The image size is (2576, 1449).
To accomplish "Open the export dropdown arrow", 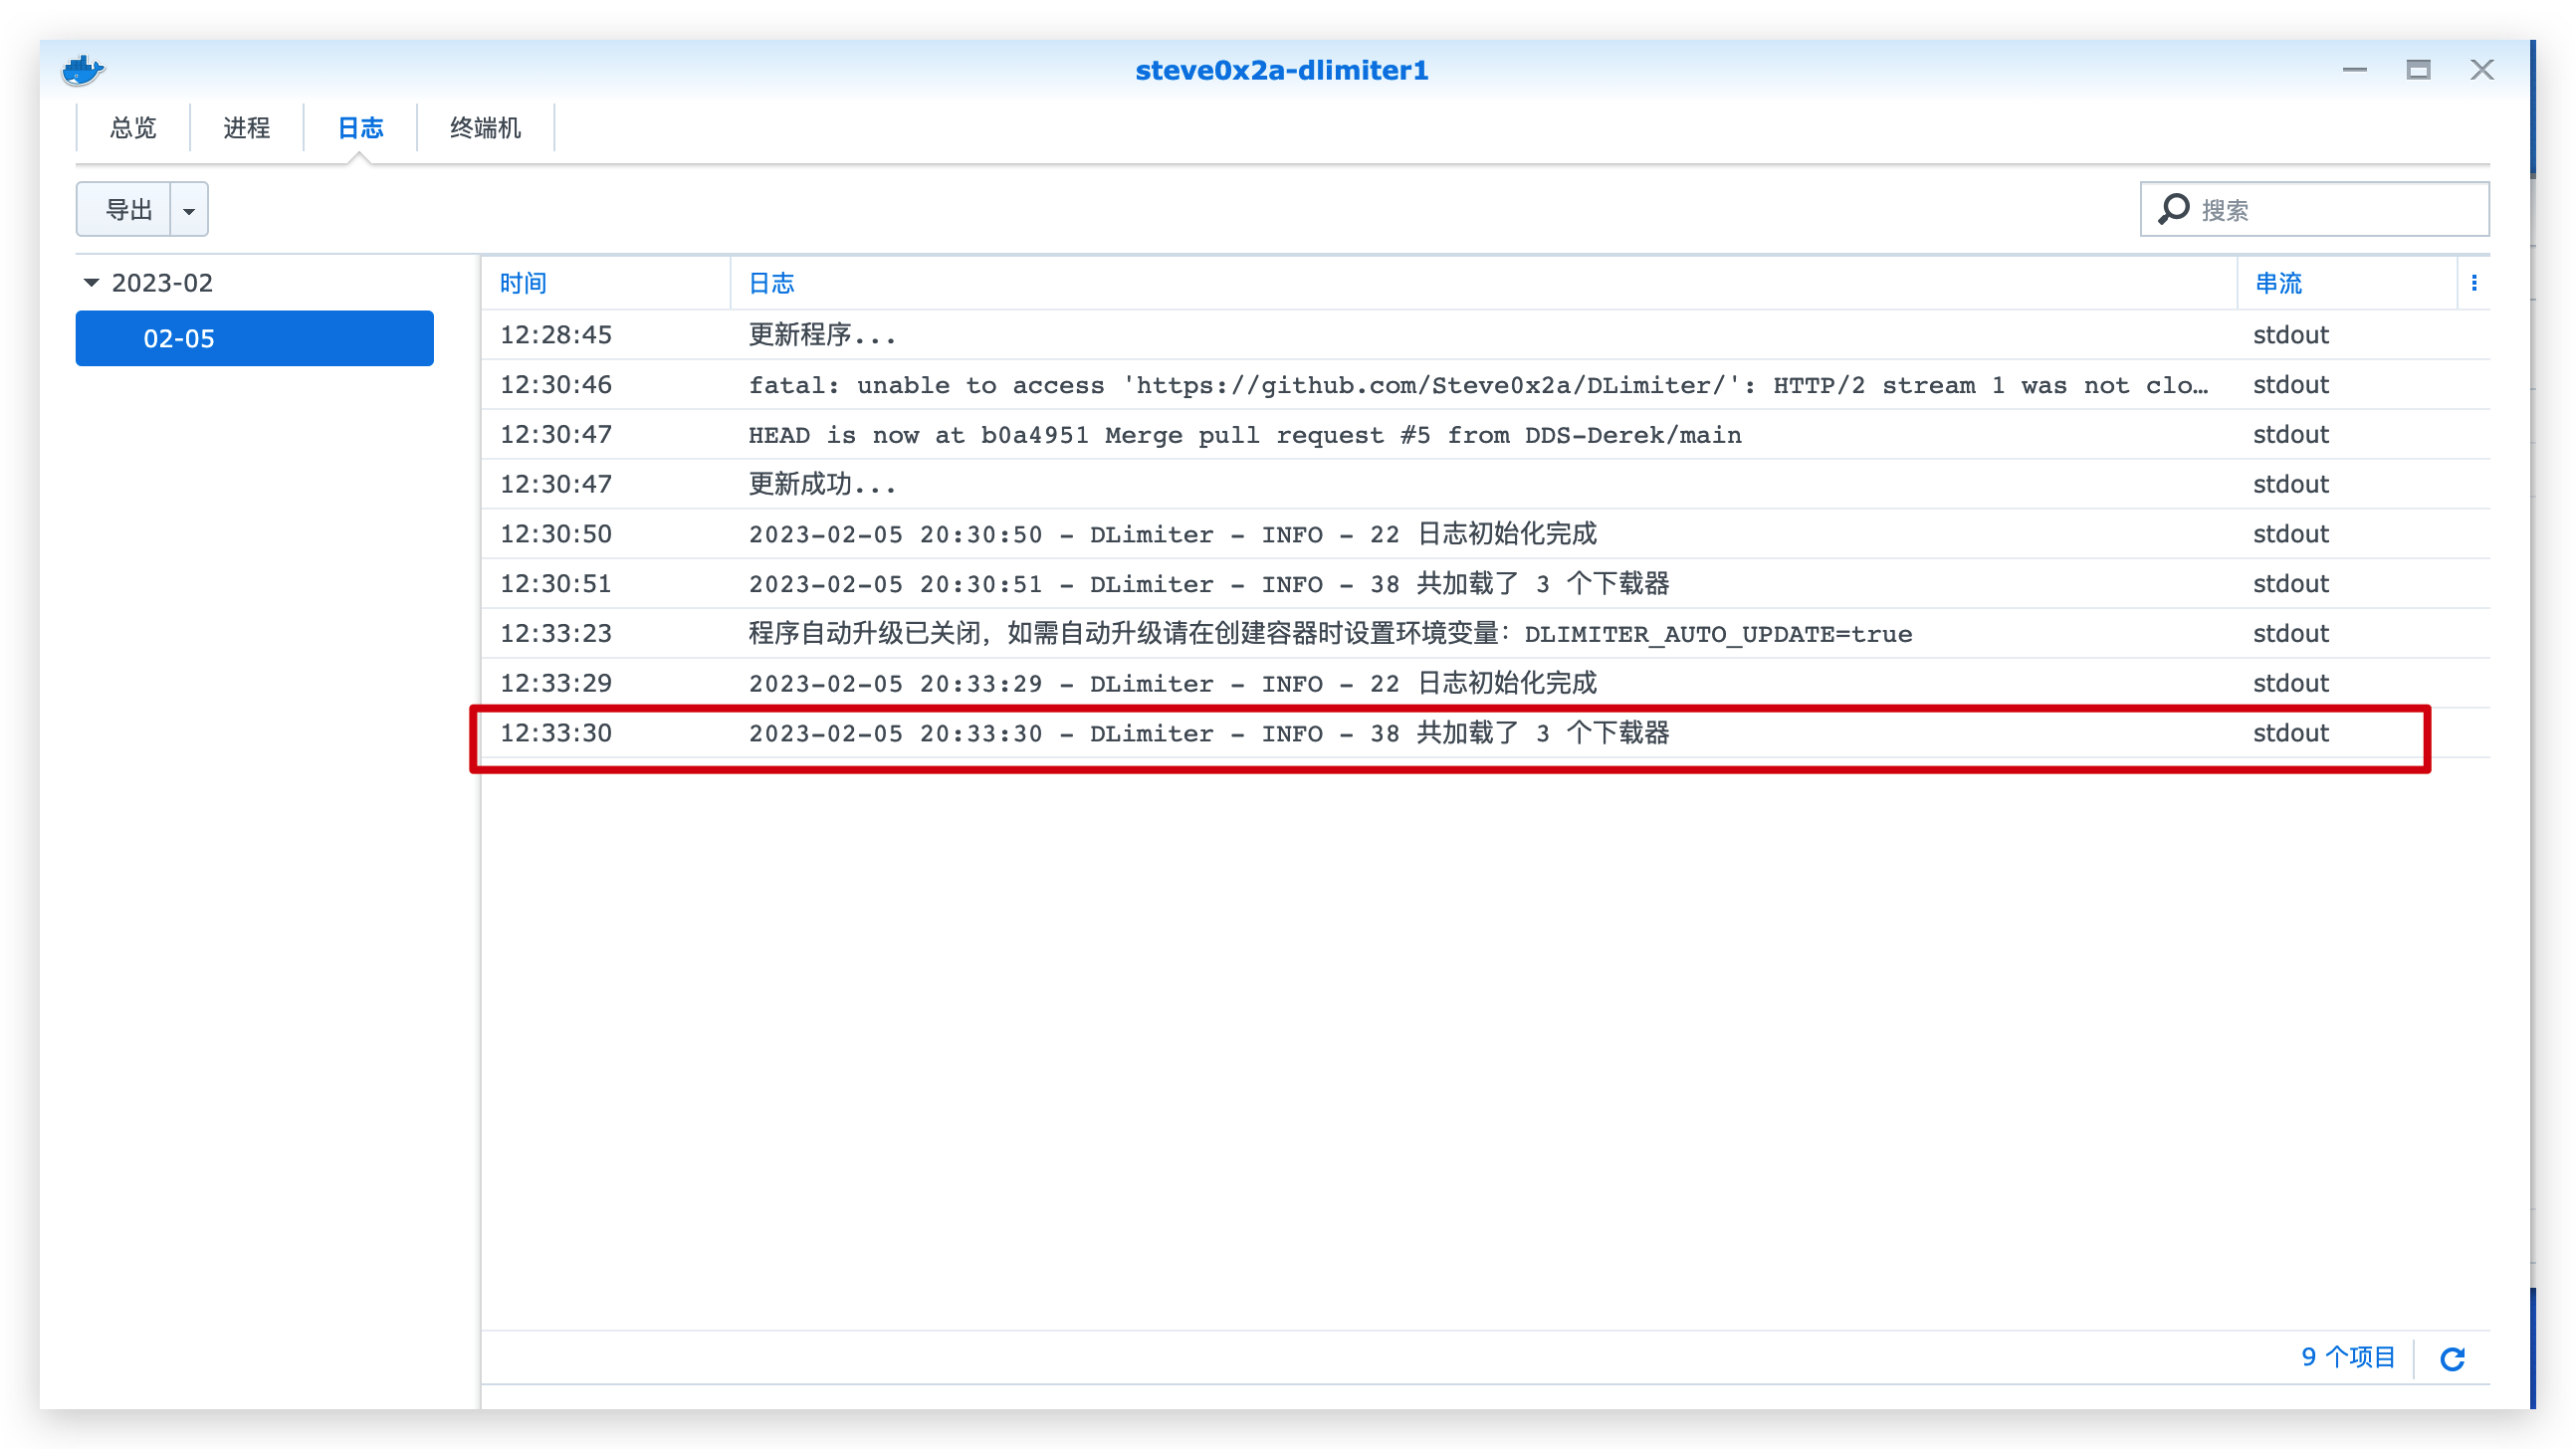I will [189, 210].
